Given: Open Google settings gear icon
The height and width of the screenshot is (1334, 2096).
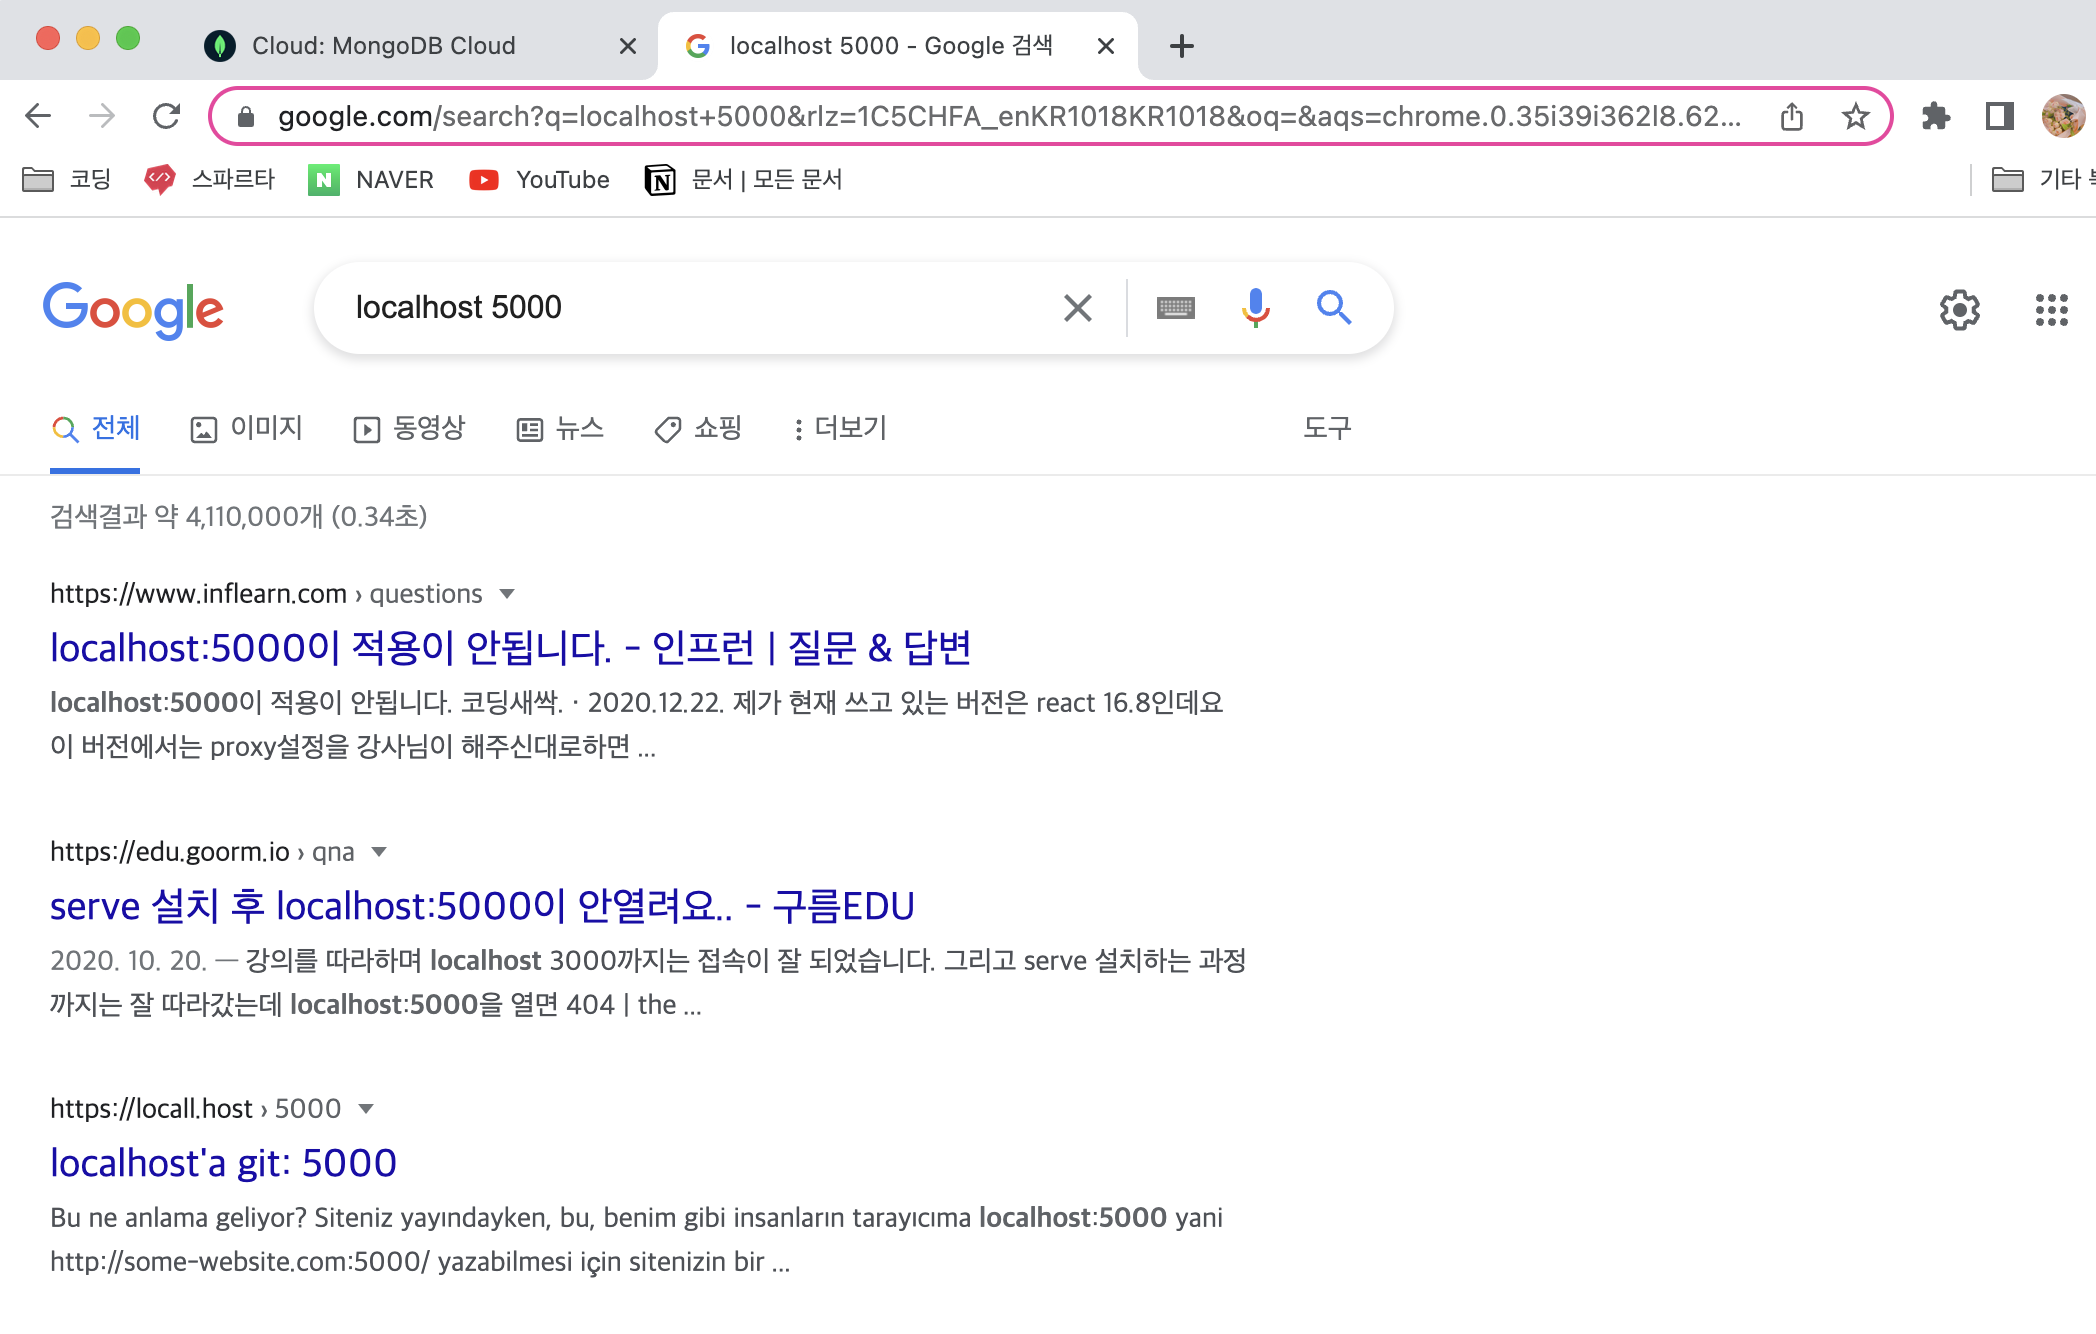Looking at the screenshot, I should (x=1960, y=310).
